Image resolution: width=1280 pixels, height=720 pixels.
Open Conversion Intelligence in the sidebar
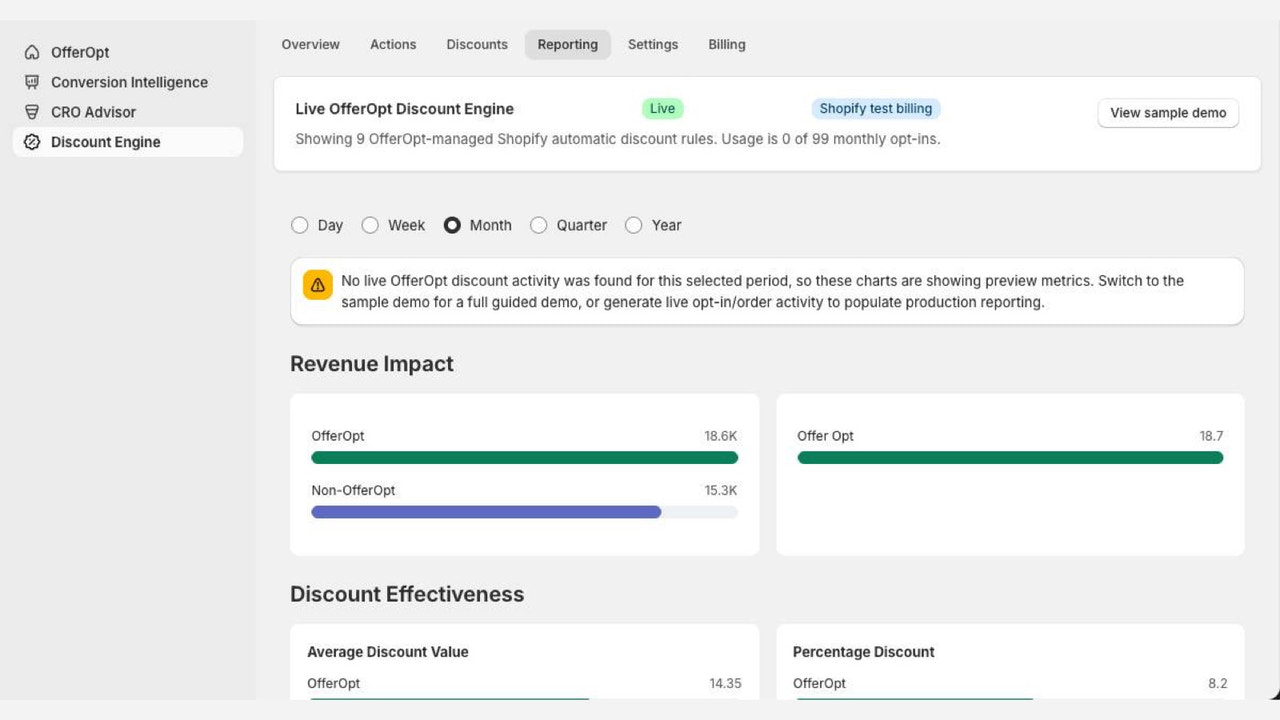click(x=128, y=82)
